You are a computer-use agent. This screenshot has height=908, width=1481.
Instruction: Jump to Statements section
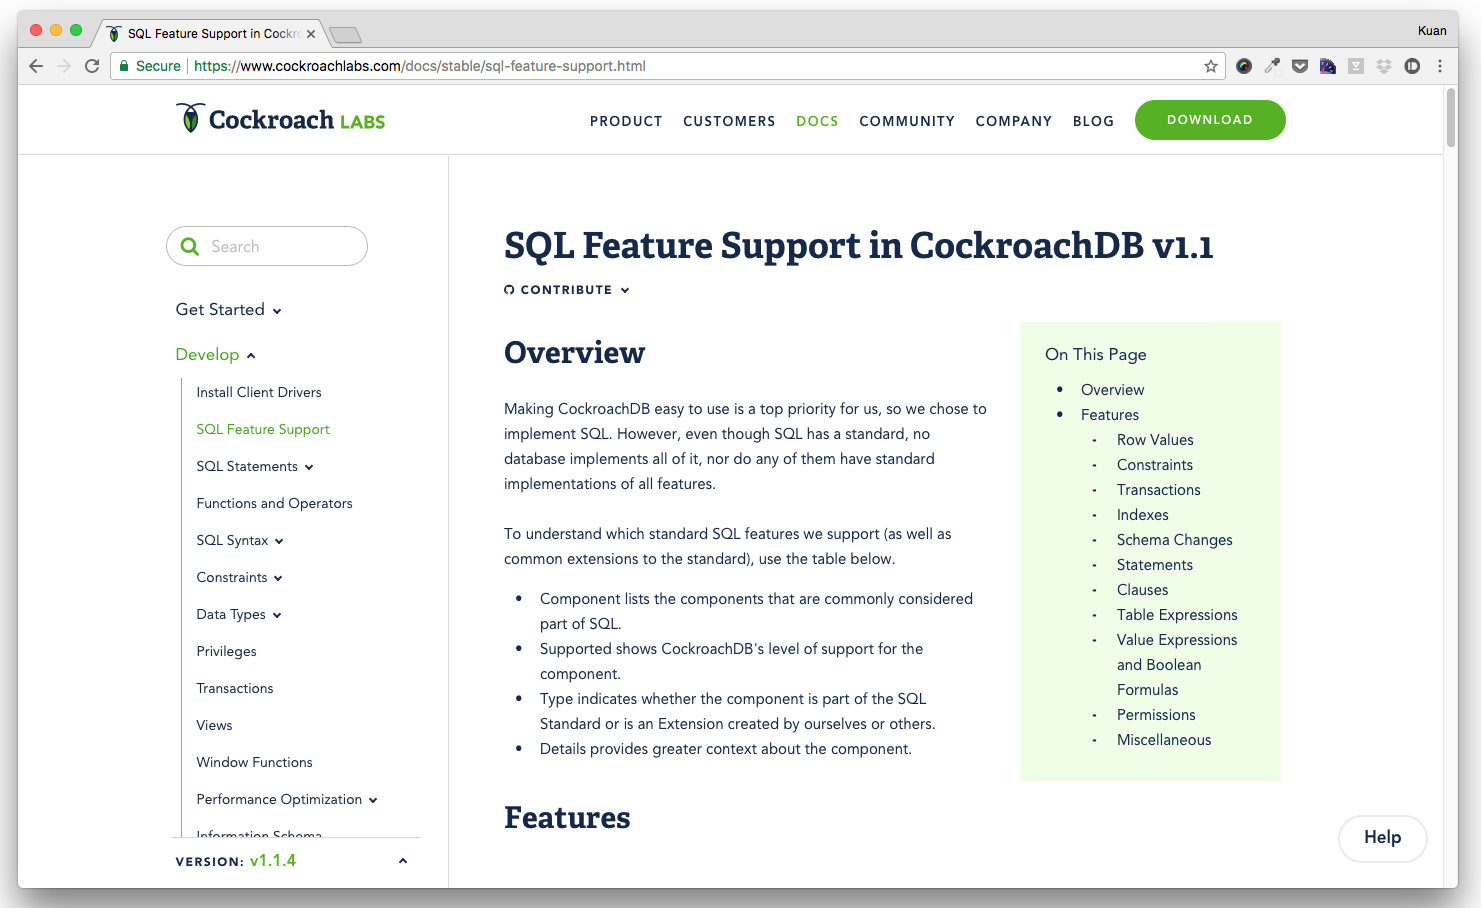pos(1155,565)
